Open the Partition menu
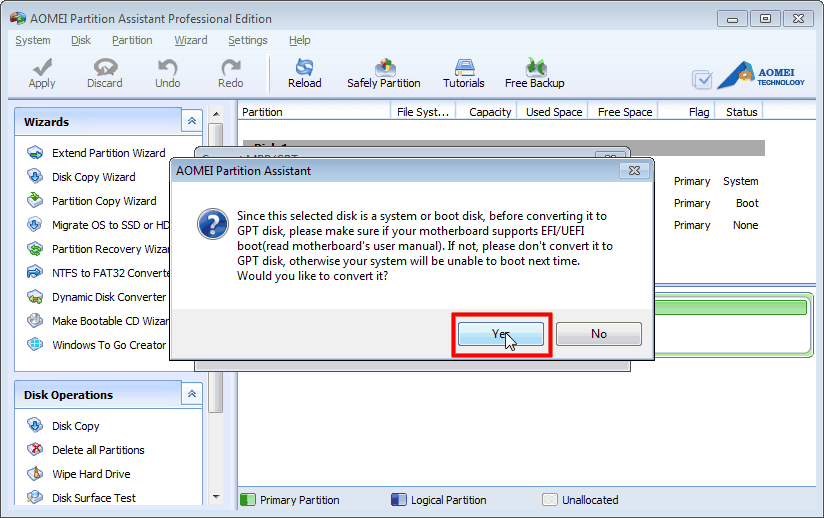 (132, 40)
